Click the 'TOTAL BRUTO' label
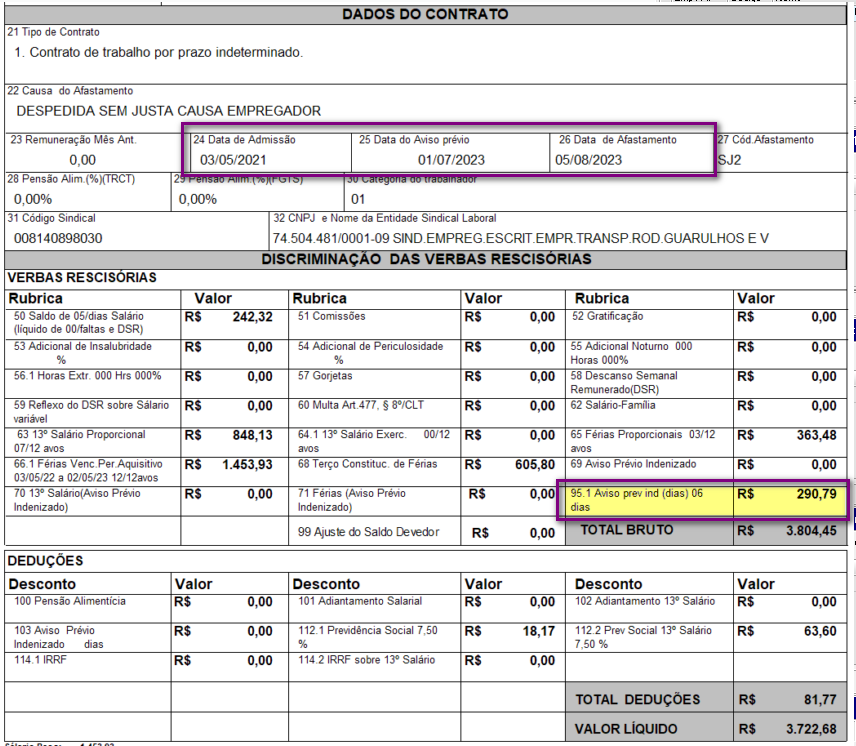 pyautogui.click(x=627, y=530)
